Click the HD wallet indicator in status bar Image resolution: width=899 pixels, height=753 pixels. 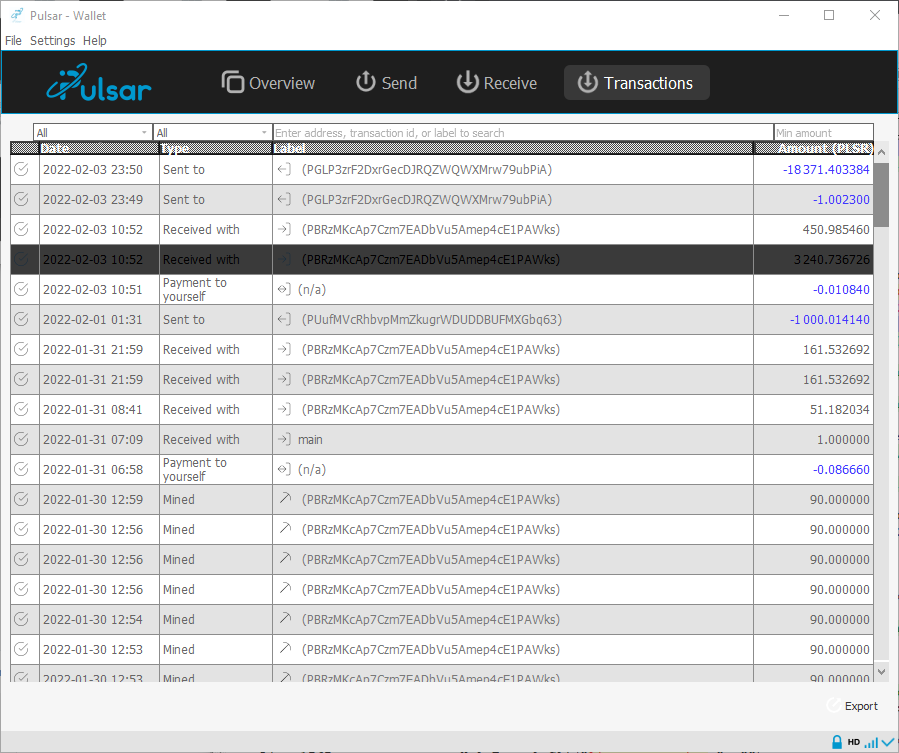[x=854, y=742]
